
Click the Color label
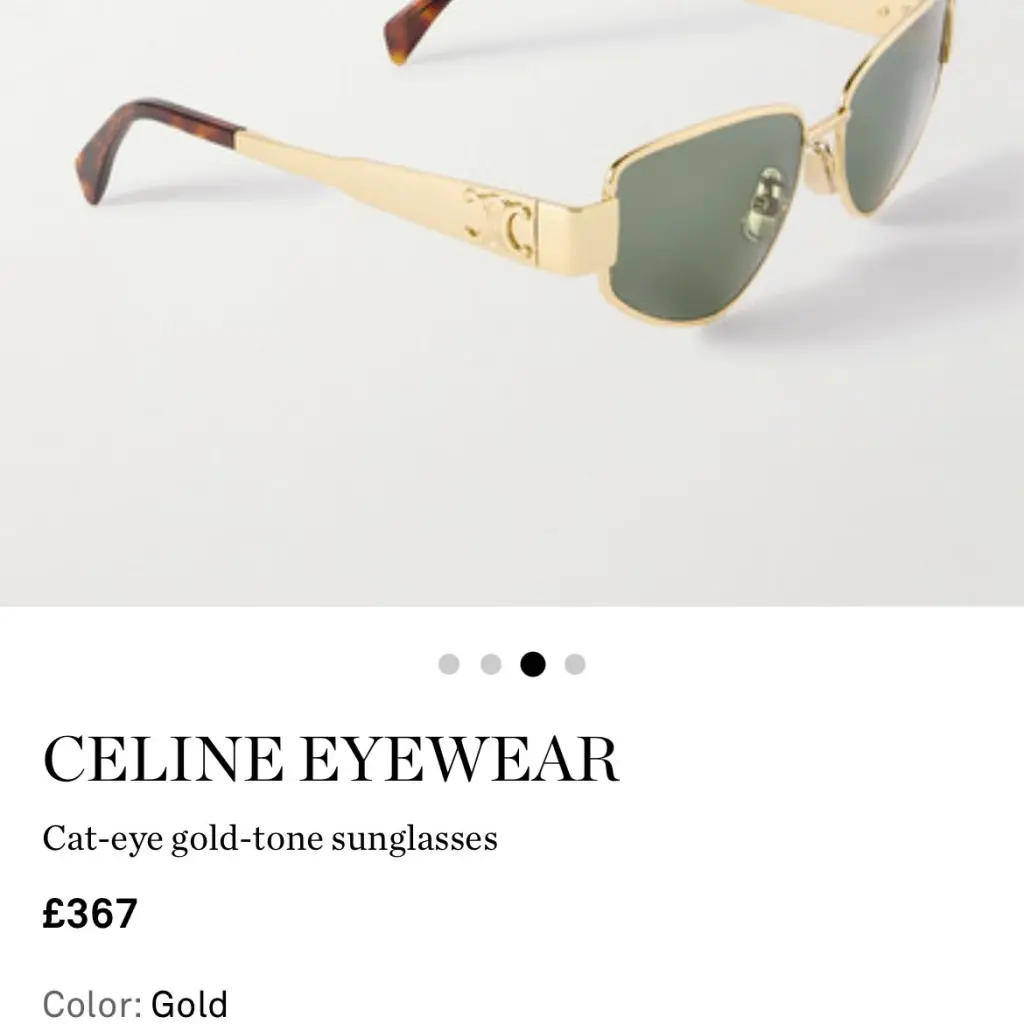click(x=92, y=1004)
